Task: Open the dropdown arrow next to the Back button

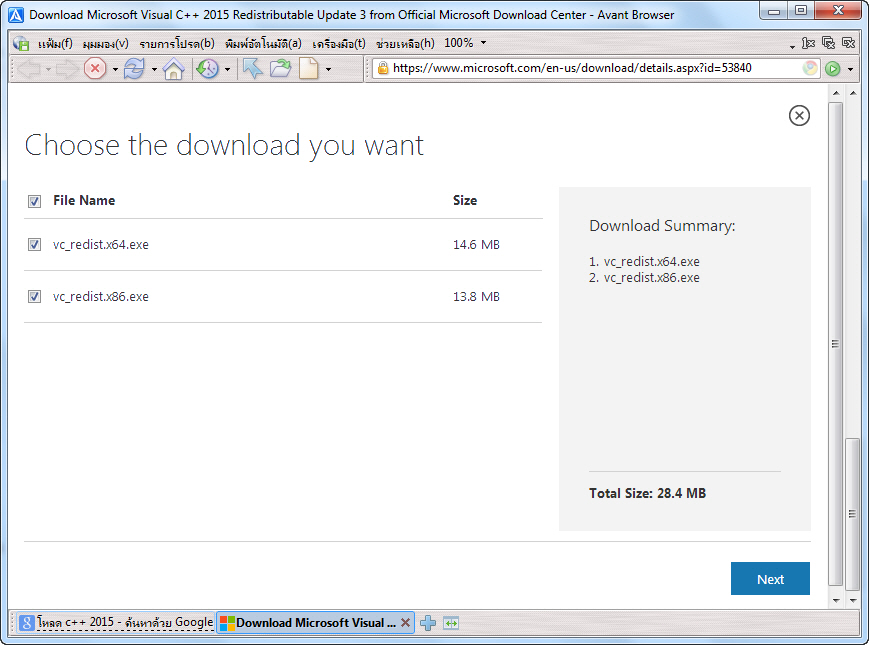Action: coord(48,70)
